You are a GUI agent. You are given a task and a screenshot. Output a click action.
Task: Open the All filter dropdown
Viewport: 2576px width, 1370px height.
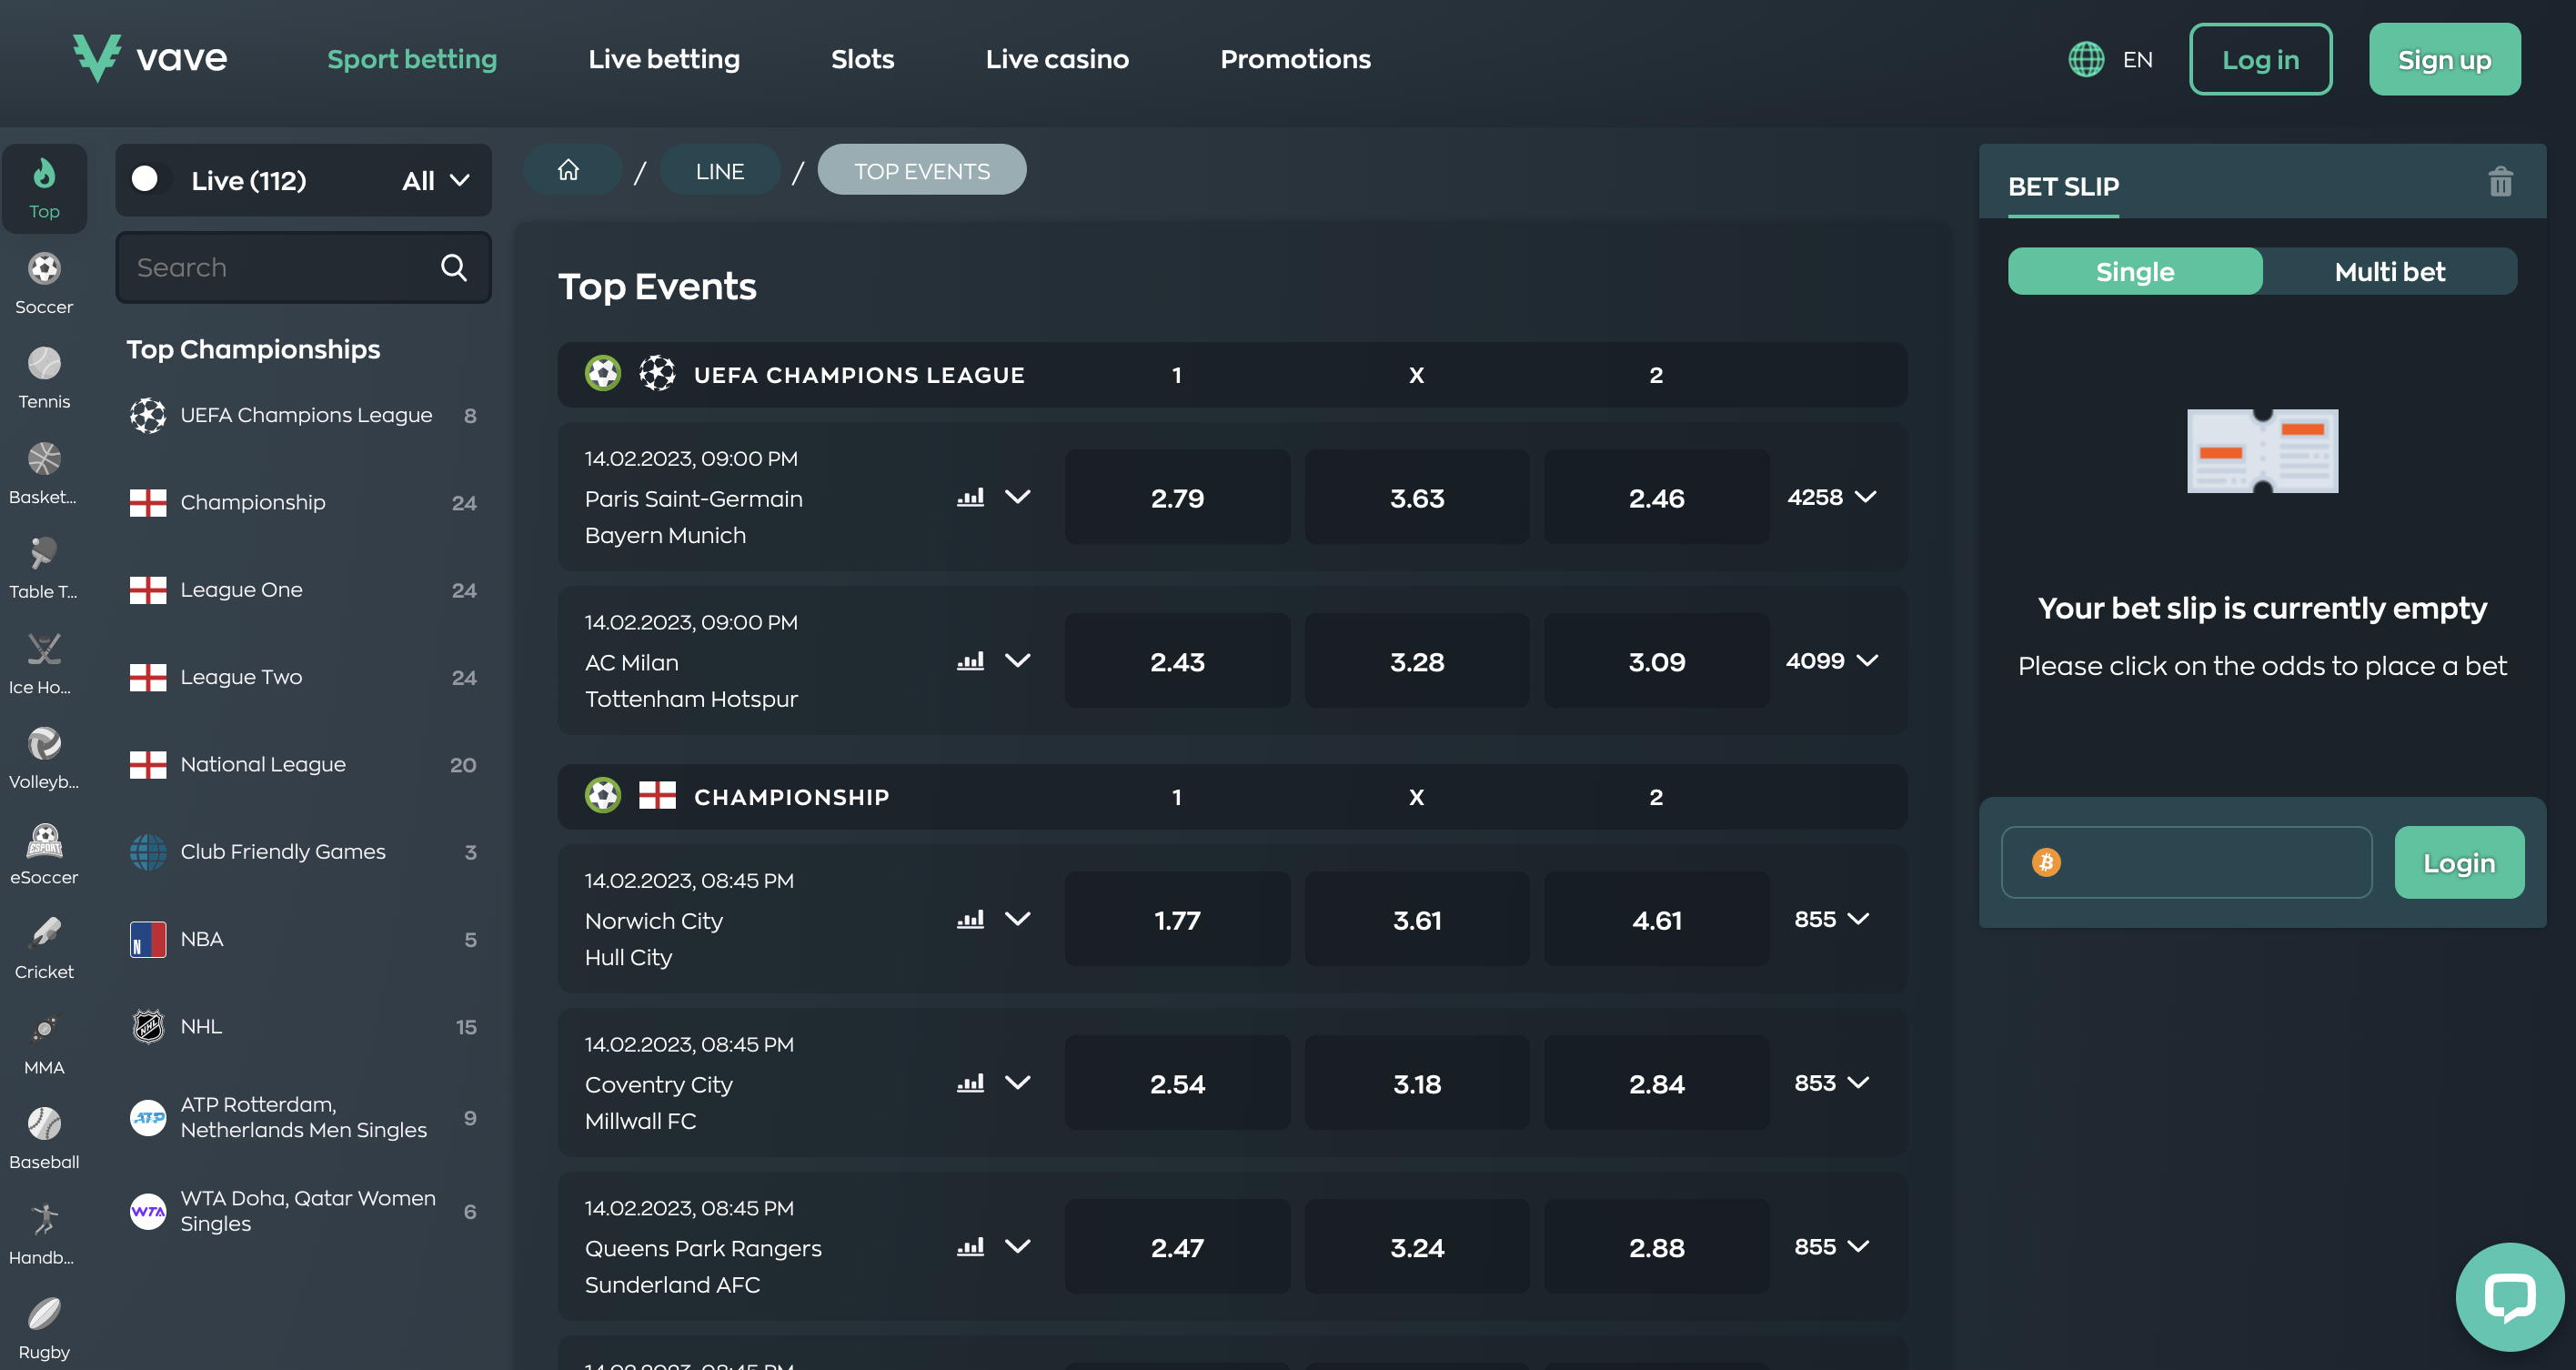coord(436,181)
